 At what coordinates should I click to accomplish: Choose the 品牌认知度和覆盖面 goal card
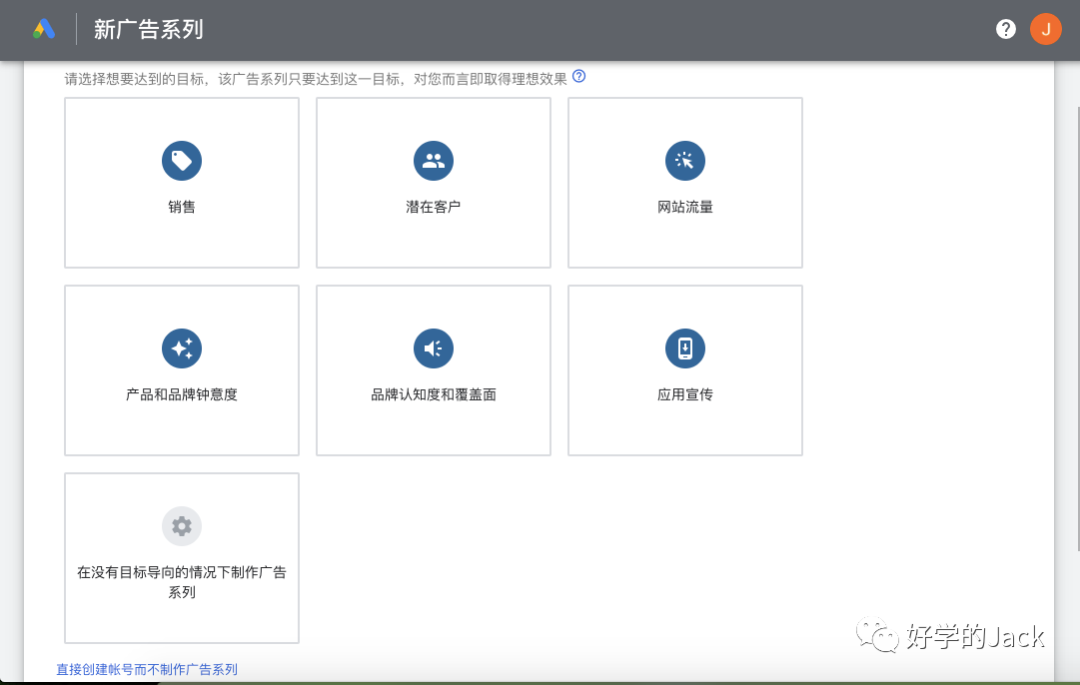click(x=433, y=370)
